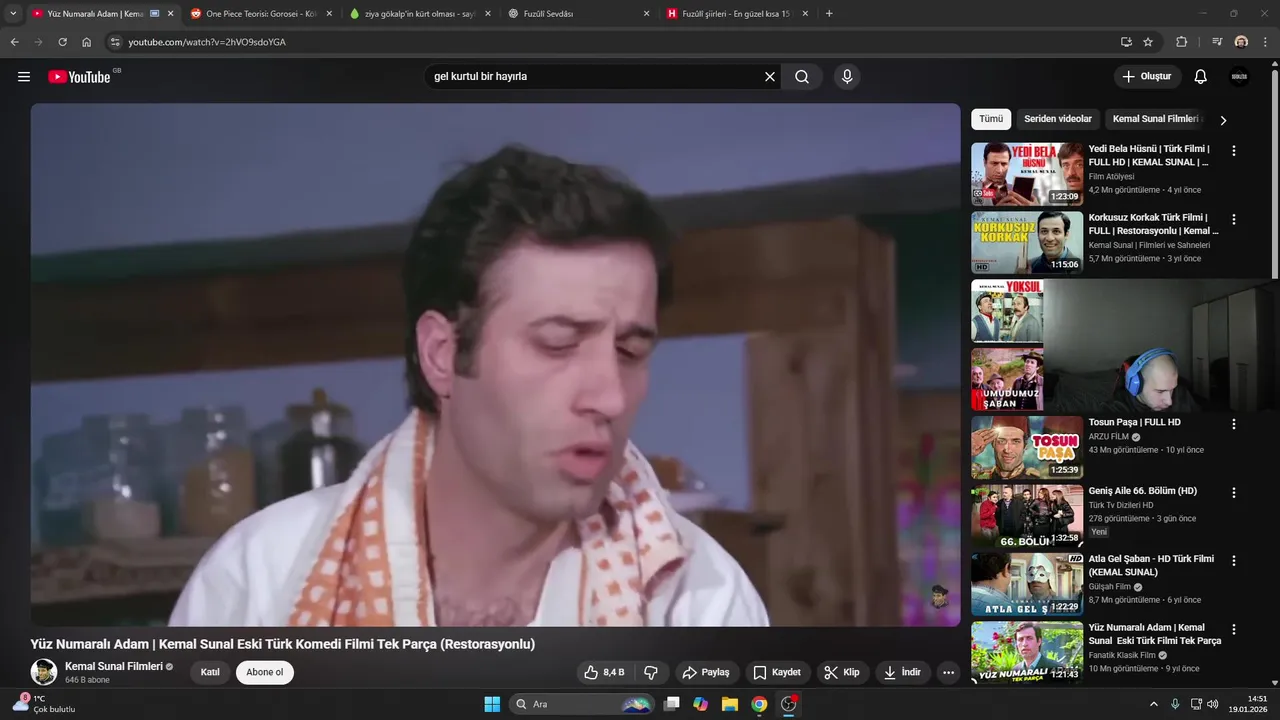Open Film Atölyesi channel link
Image resolution: width=1280 pixels, height=720 pixels.
pos(1111,177)
